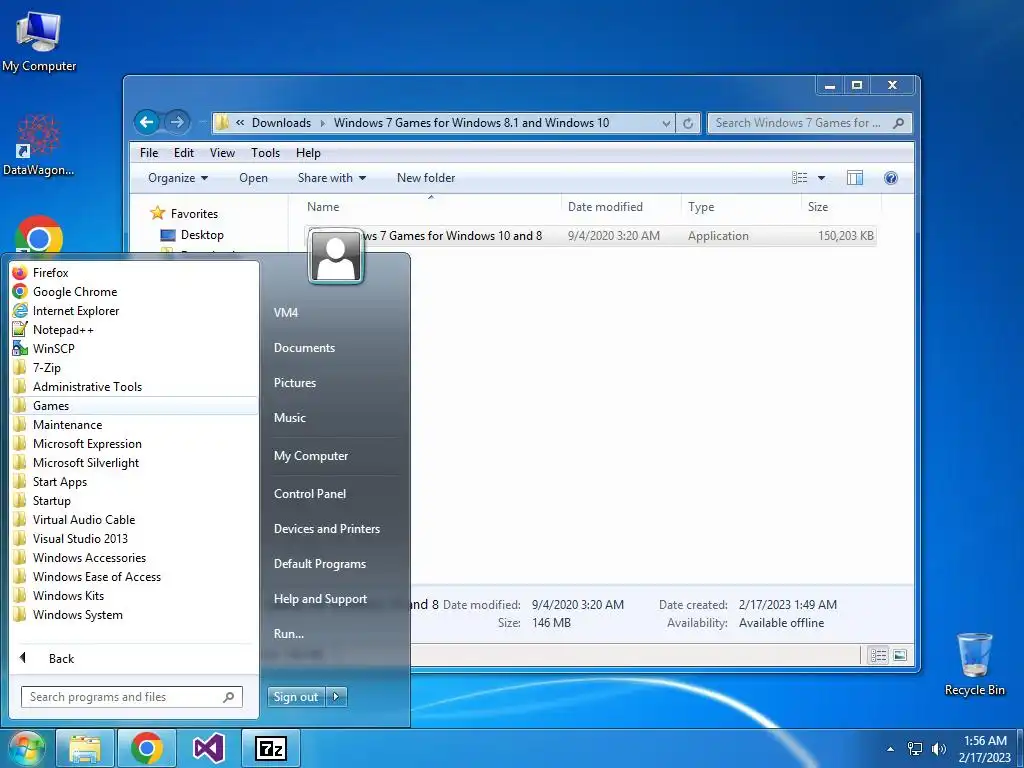The width and height of the screenshot is (1024, 768).
Task: Expand the Windows System folder
Action: point(134,614)
